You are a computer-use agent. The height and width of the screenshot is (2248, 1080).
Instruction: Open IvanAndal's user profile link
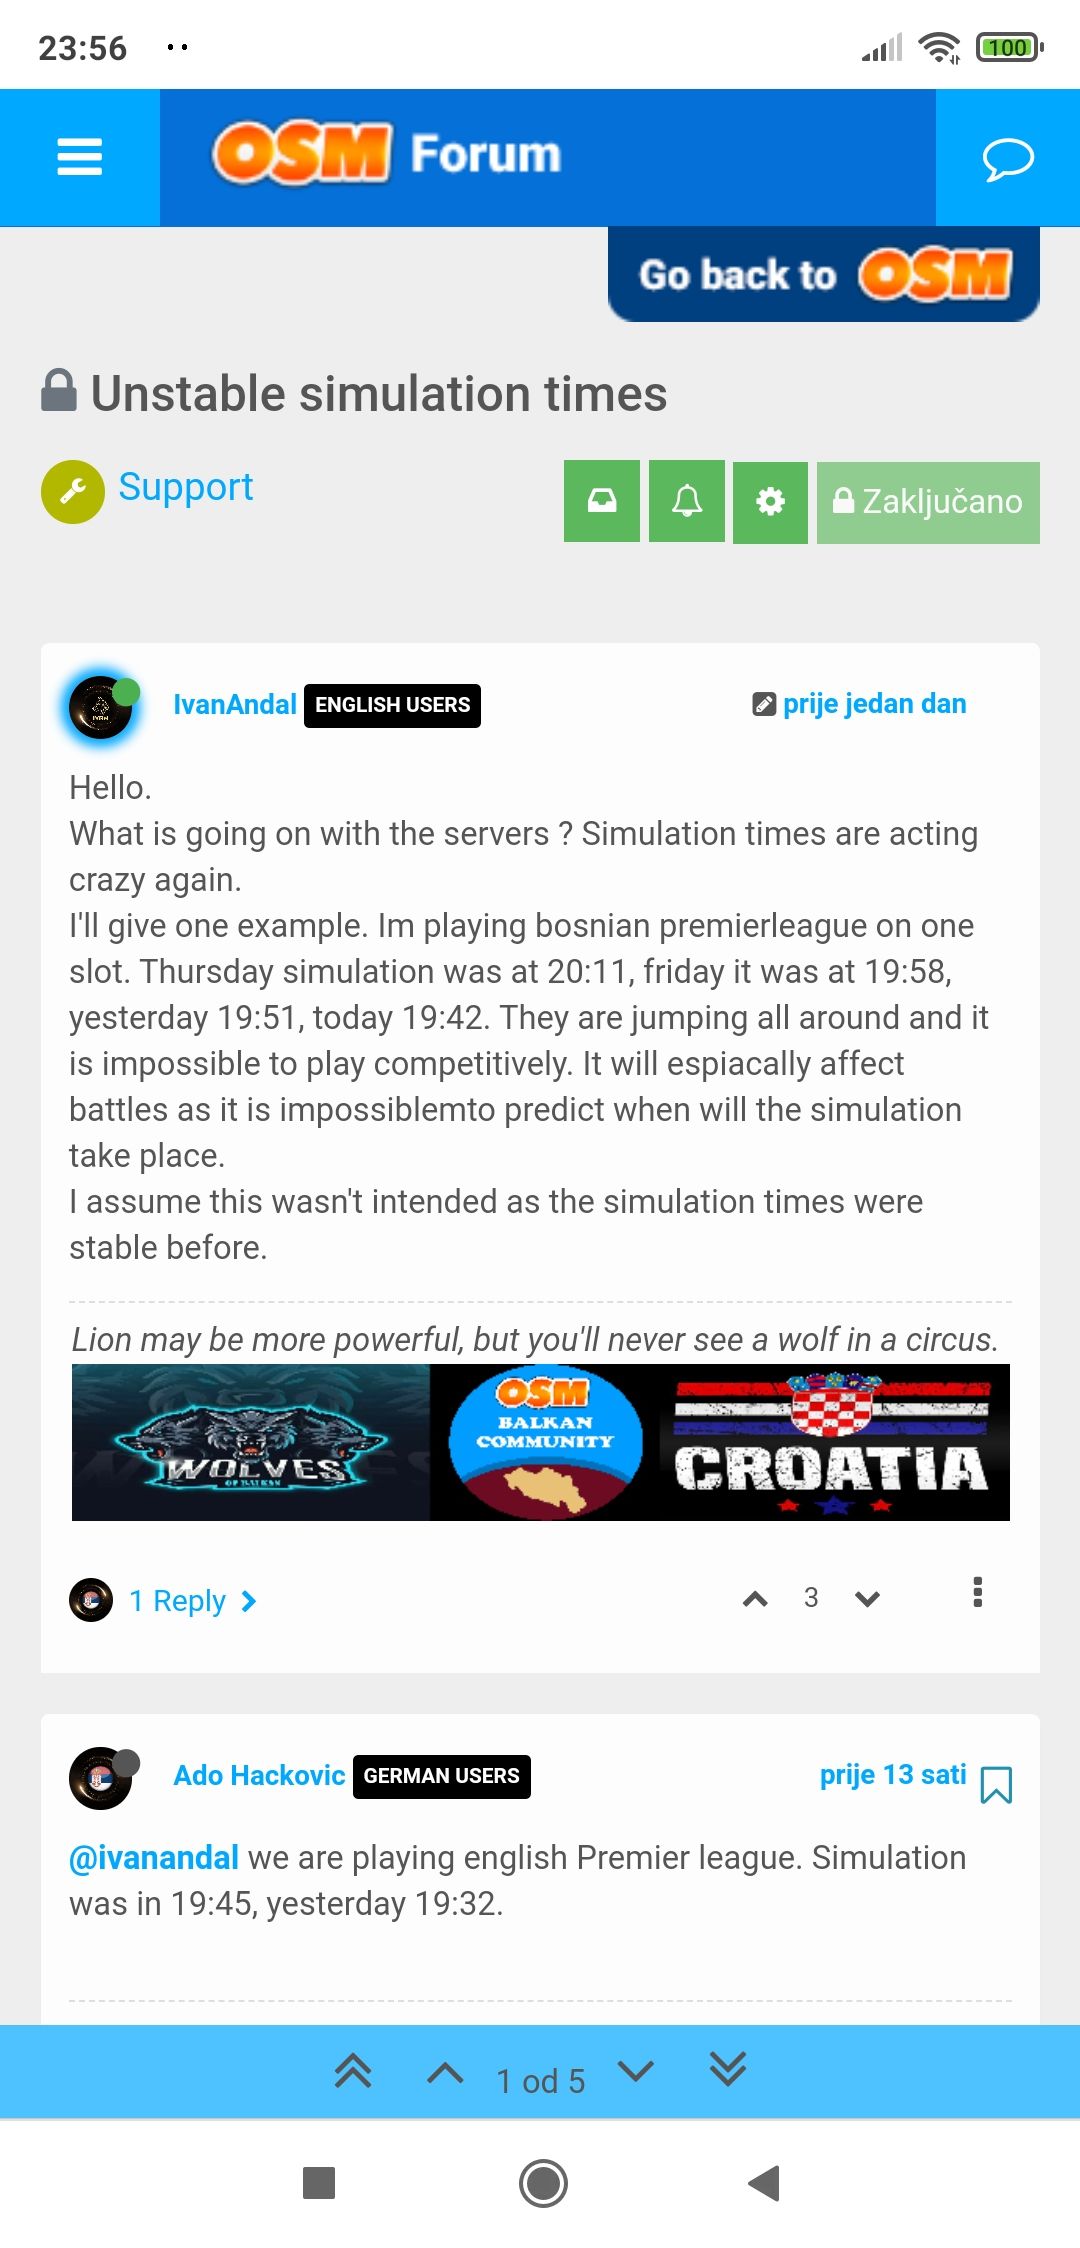click(x=234, y=705)
